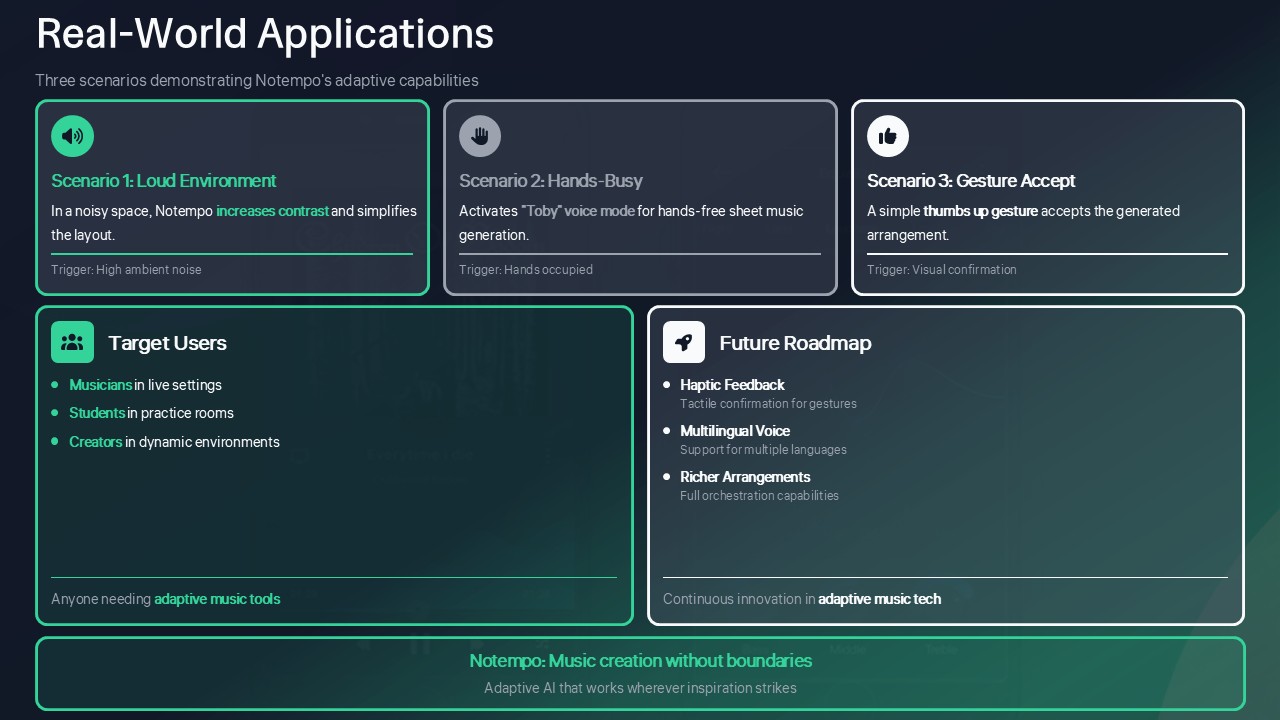1280x720 pixels.
Task: Click the 'thumbs up gesture' bold phrase
Action: [981, 211]
